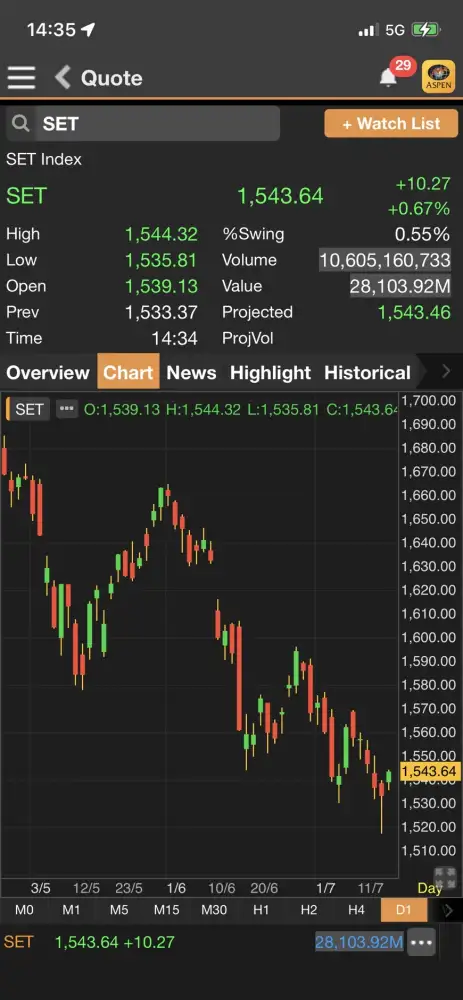Select the D1 timeframe

404,910
